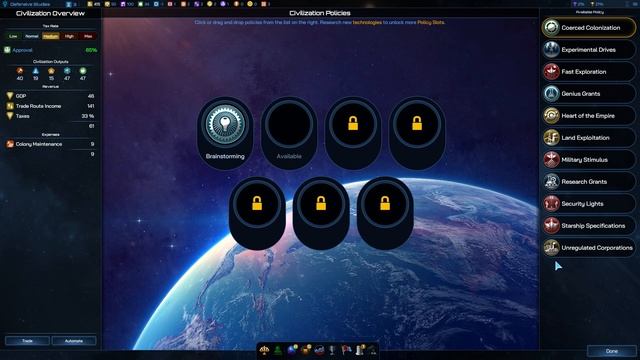
Task: Click the Approval percentage value
Action: [91, 50]
